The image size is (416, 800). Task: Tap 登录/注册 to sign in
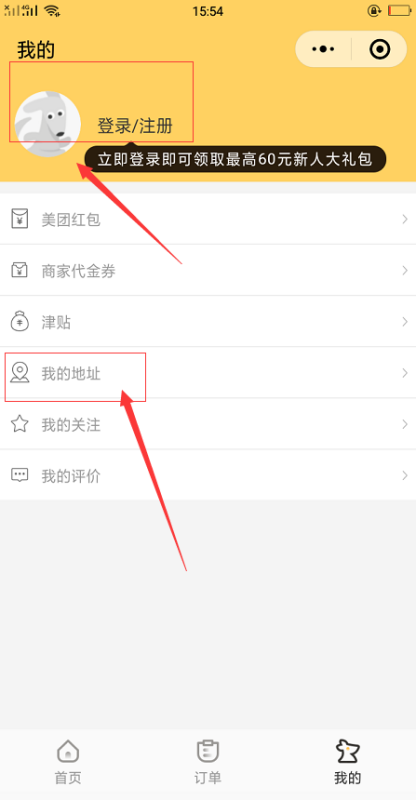(135, 126)
